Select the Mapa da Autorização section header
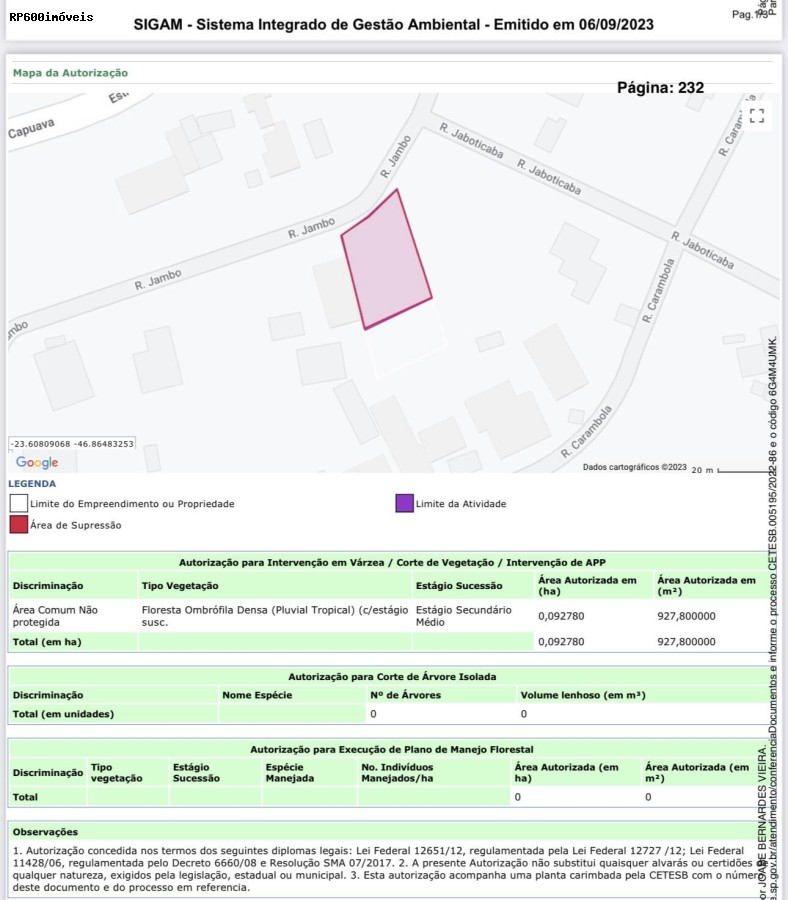788x900 pixels. tap(70, 73)
